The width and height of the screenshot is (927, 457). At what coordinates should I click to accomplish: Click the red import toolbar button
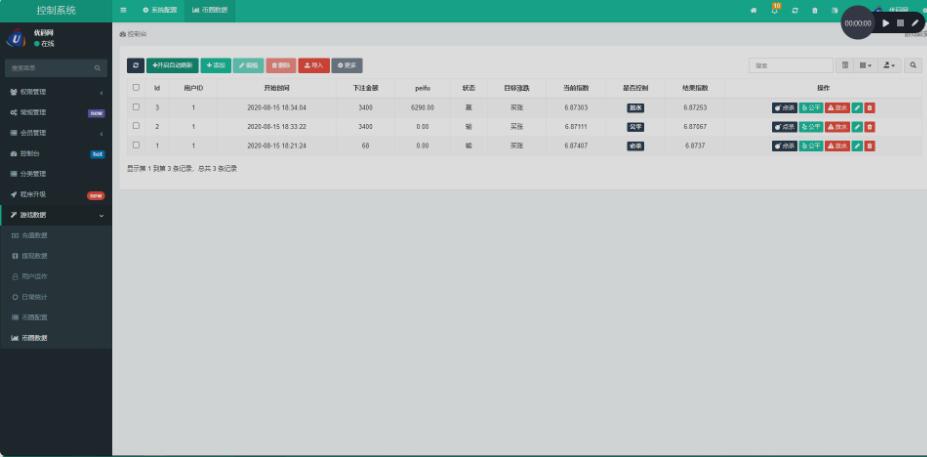(314, 66)
